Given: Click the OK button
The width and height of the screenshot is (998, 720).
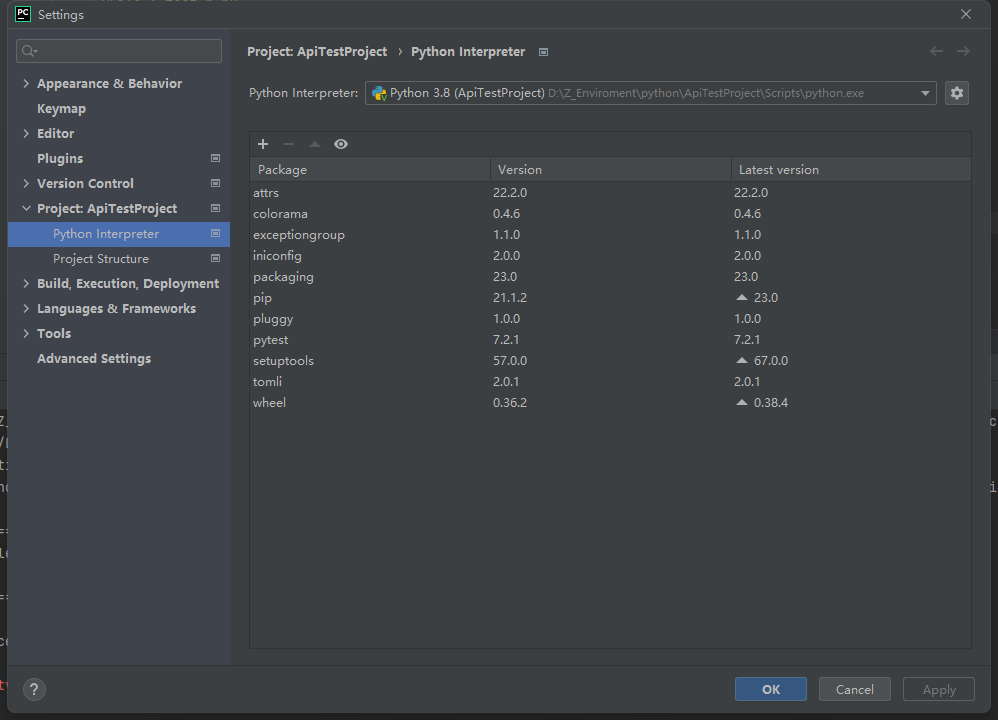Looking at the screenshot, I should [771, 689].
